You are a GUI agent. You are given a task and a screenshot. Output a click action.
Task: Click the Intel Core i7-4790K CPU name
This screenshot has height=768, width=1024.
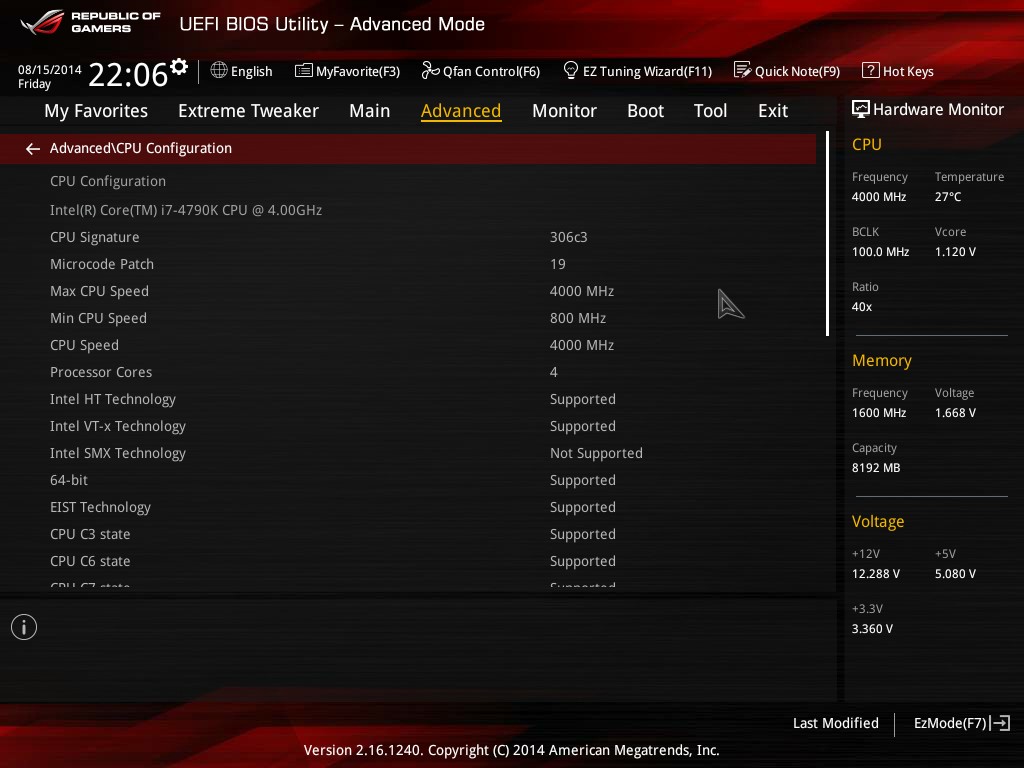(x=186, y=210)
